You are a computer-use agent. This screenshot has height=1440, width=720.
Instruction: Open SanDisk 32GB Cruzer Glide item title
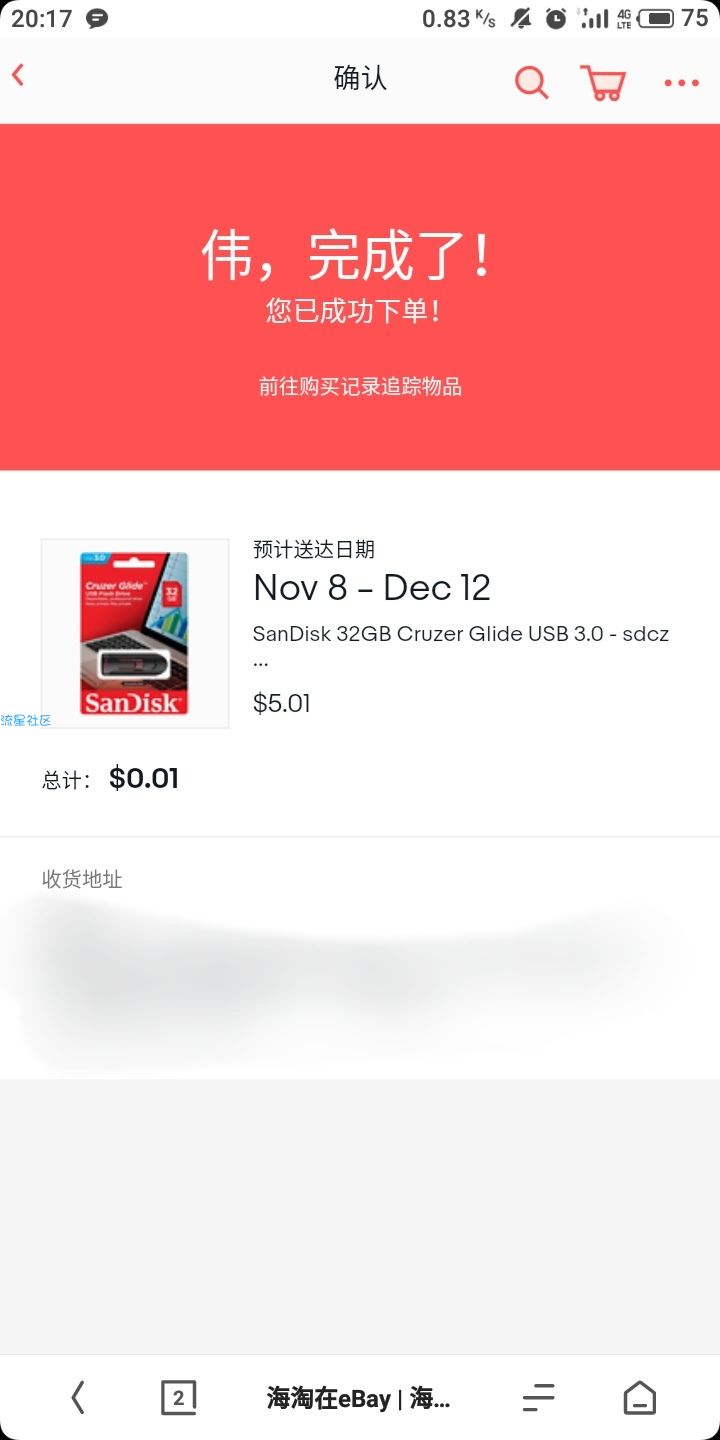(x=461, y=646)
